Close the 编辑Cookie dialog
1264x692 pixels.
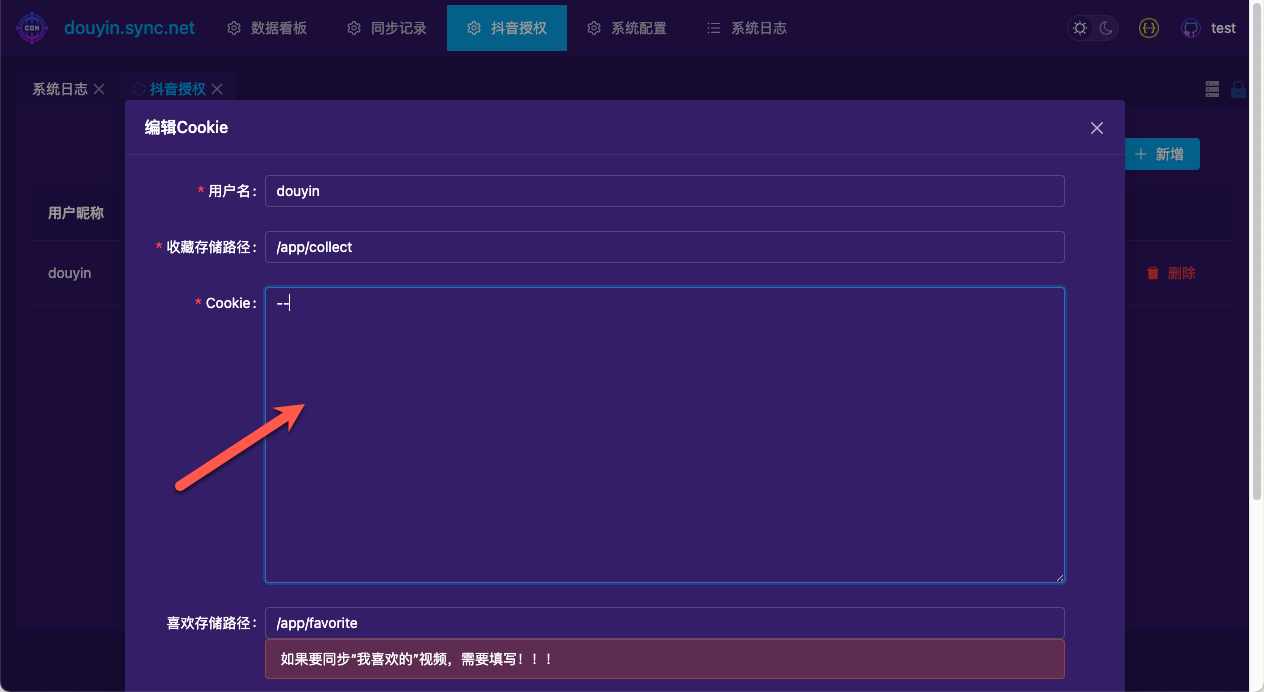1096,128
